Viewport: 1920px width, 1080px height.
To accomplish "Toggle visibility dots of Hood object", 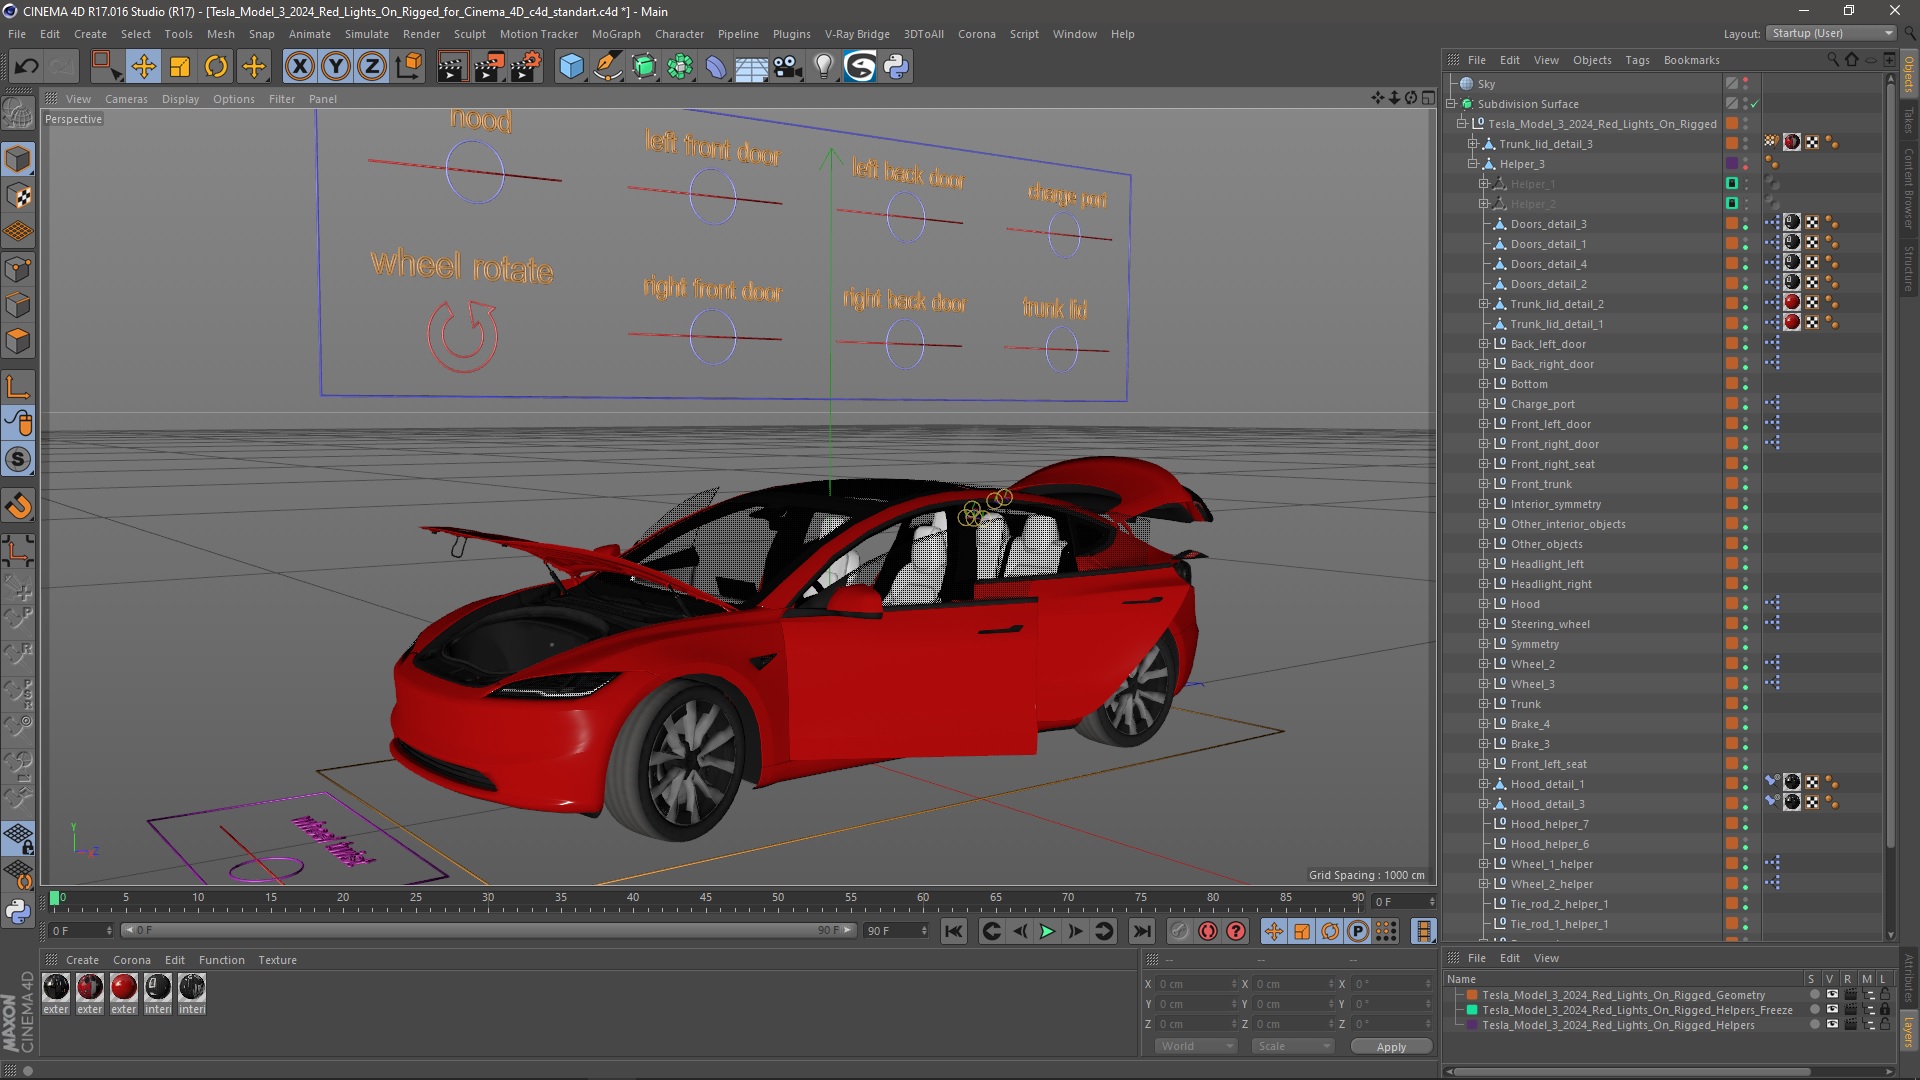I will coord(1746,604).
